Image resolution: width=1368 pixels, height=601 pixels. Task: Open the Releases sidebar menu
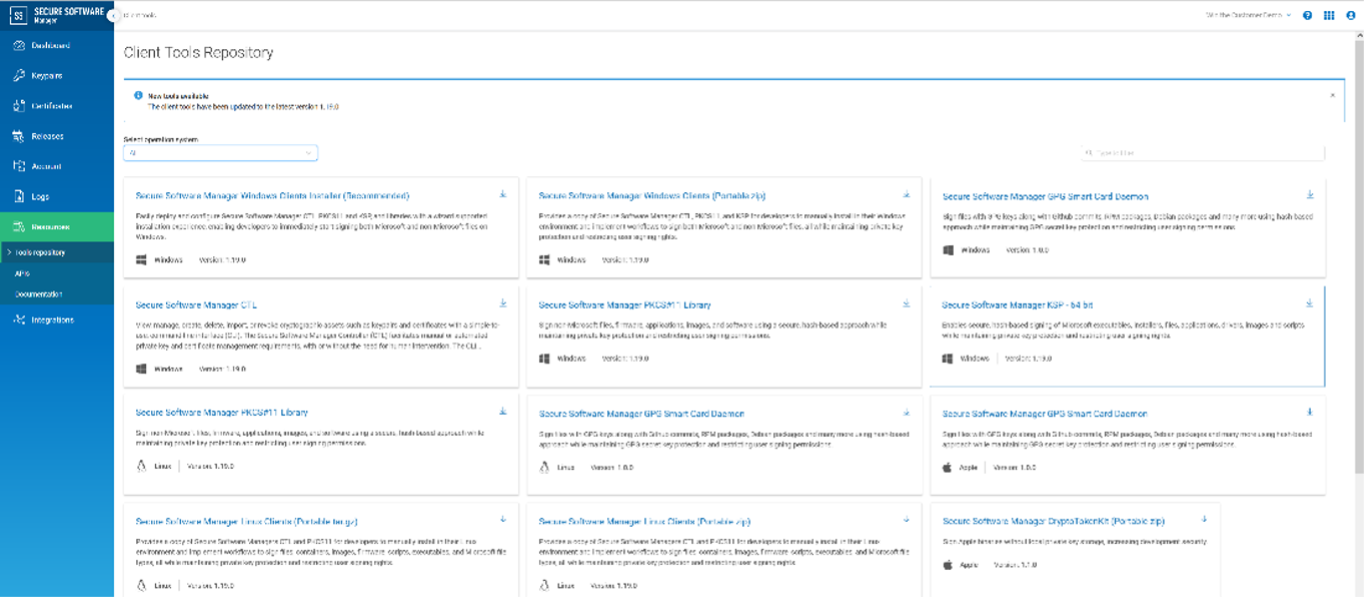[x=47, y=136]
